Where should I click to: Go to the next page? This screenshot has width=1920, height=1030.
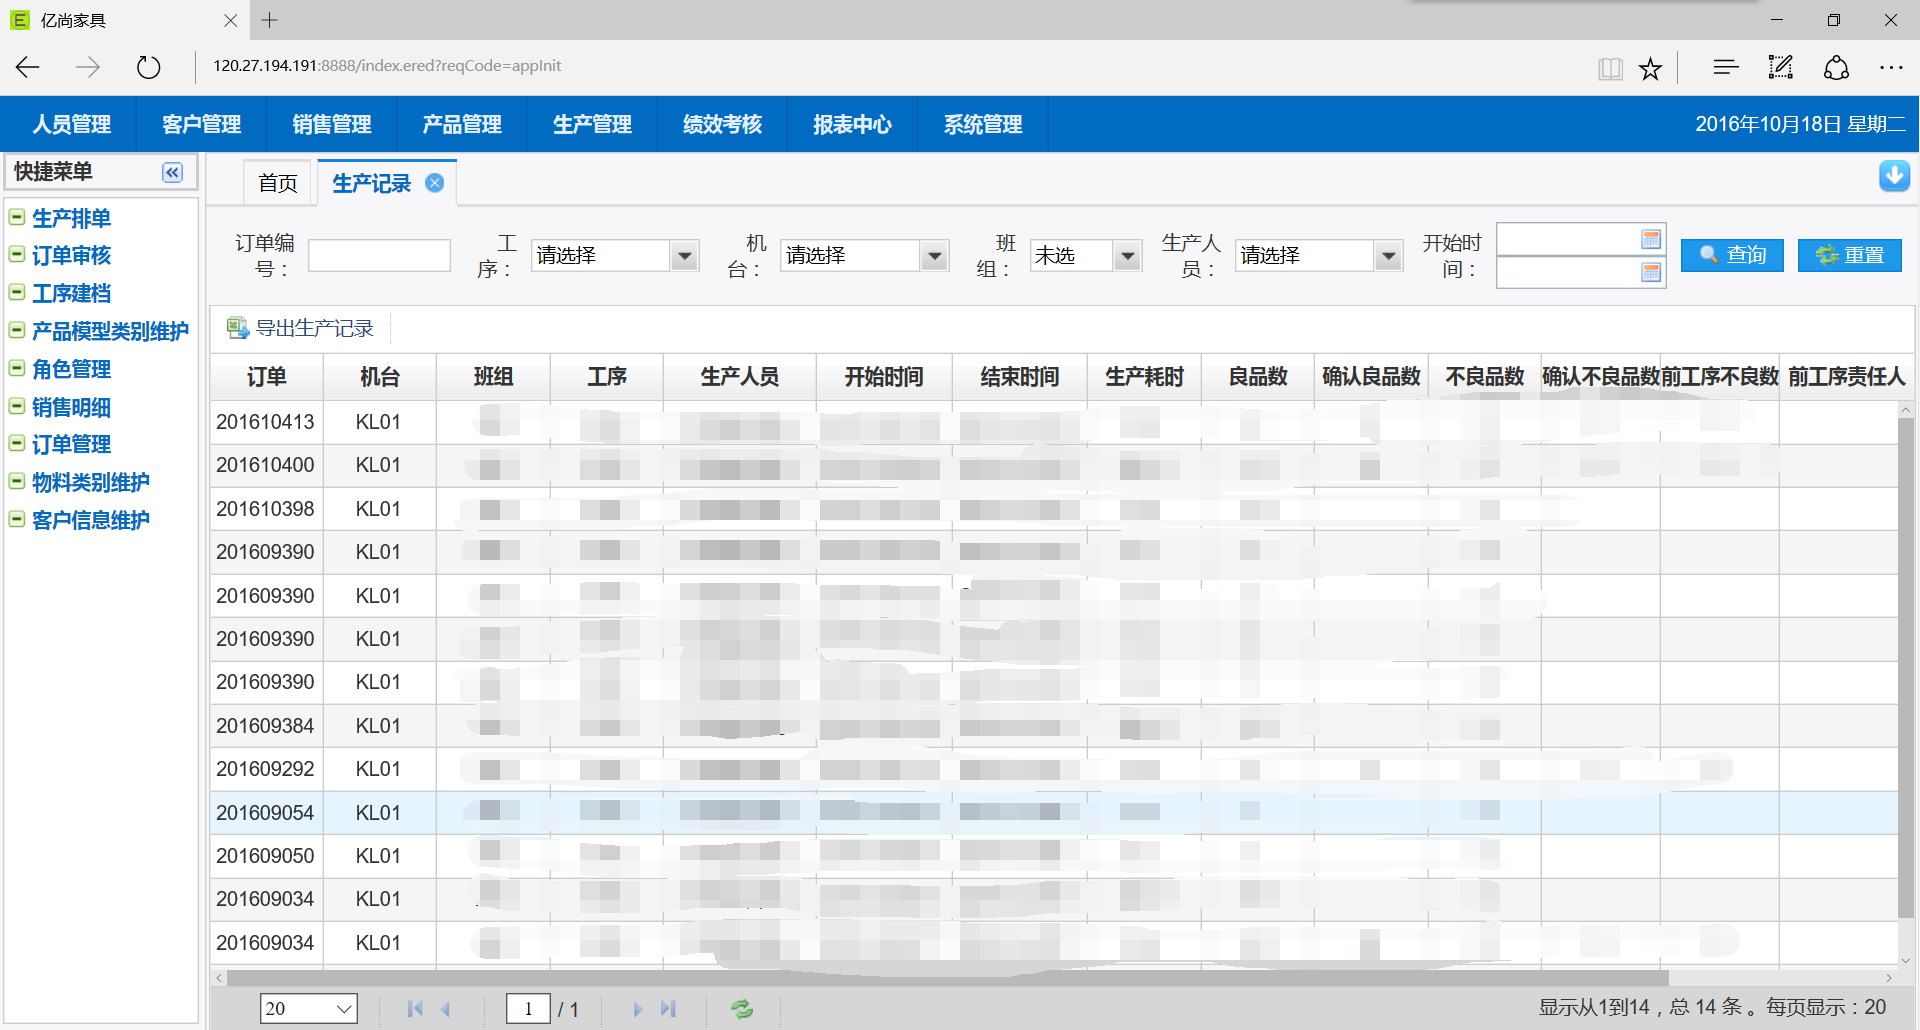click(x=637, y=1009)
